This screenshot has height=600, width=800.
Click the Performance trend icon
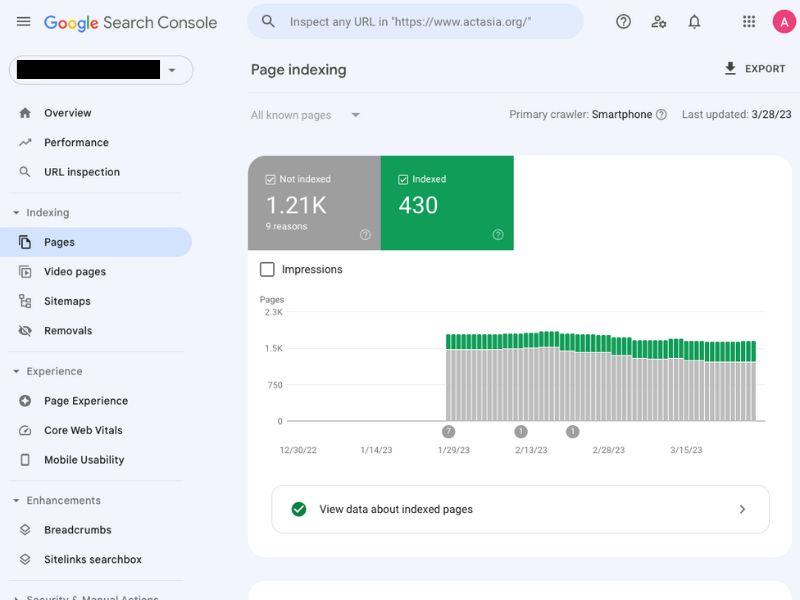[25, 142]
